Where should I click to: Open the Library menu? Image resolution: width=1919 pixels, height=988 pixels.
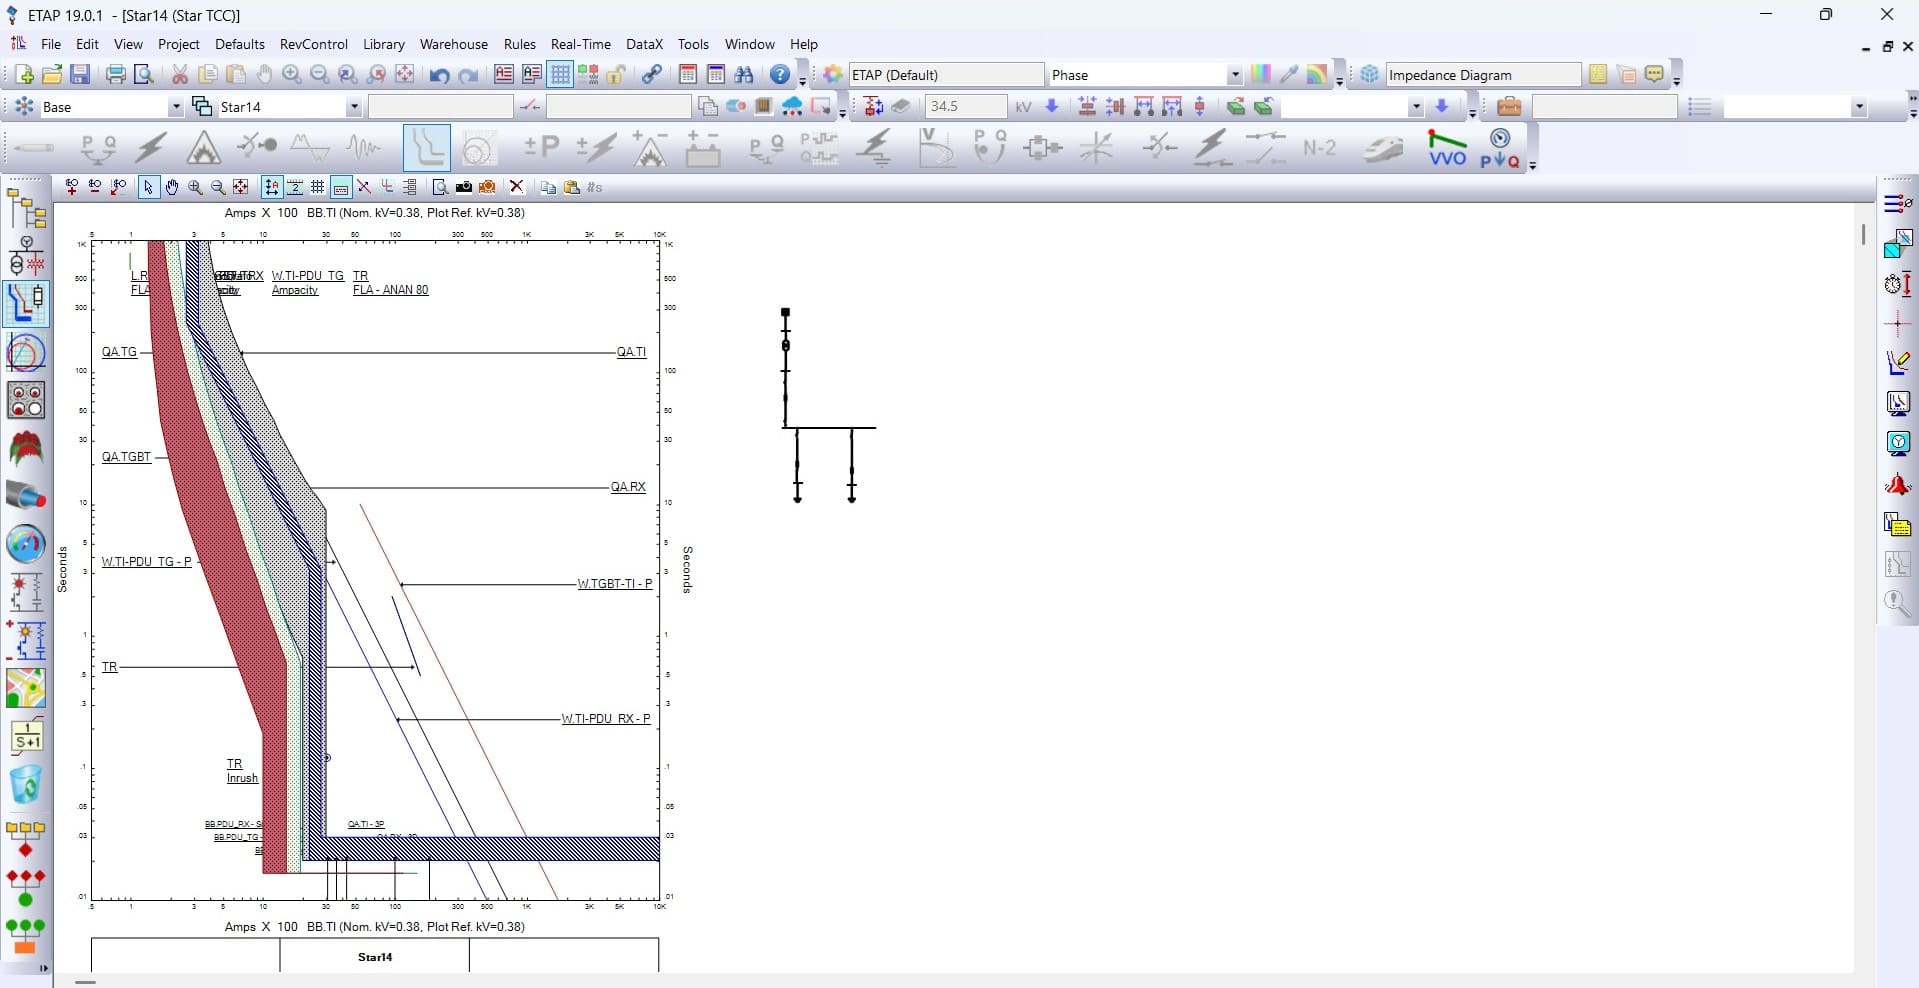point(383,44)
